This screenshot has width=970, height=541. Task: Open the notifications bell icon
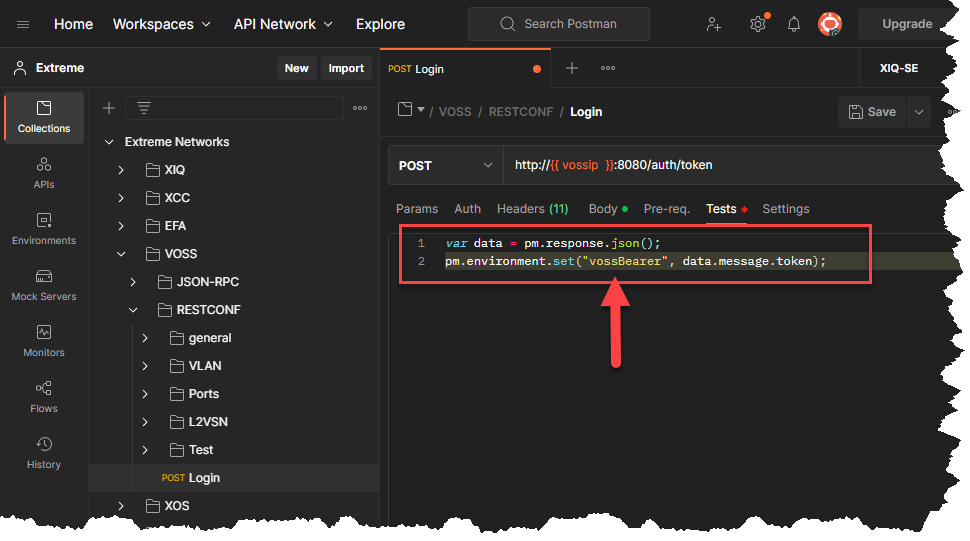(794, 24)
